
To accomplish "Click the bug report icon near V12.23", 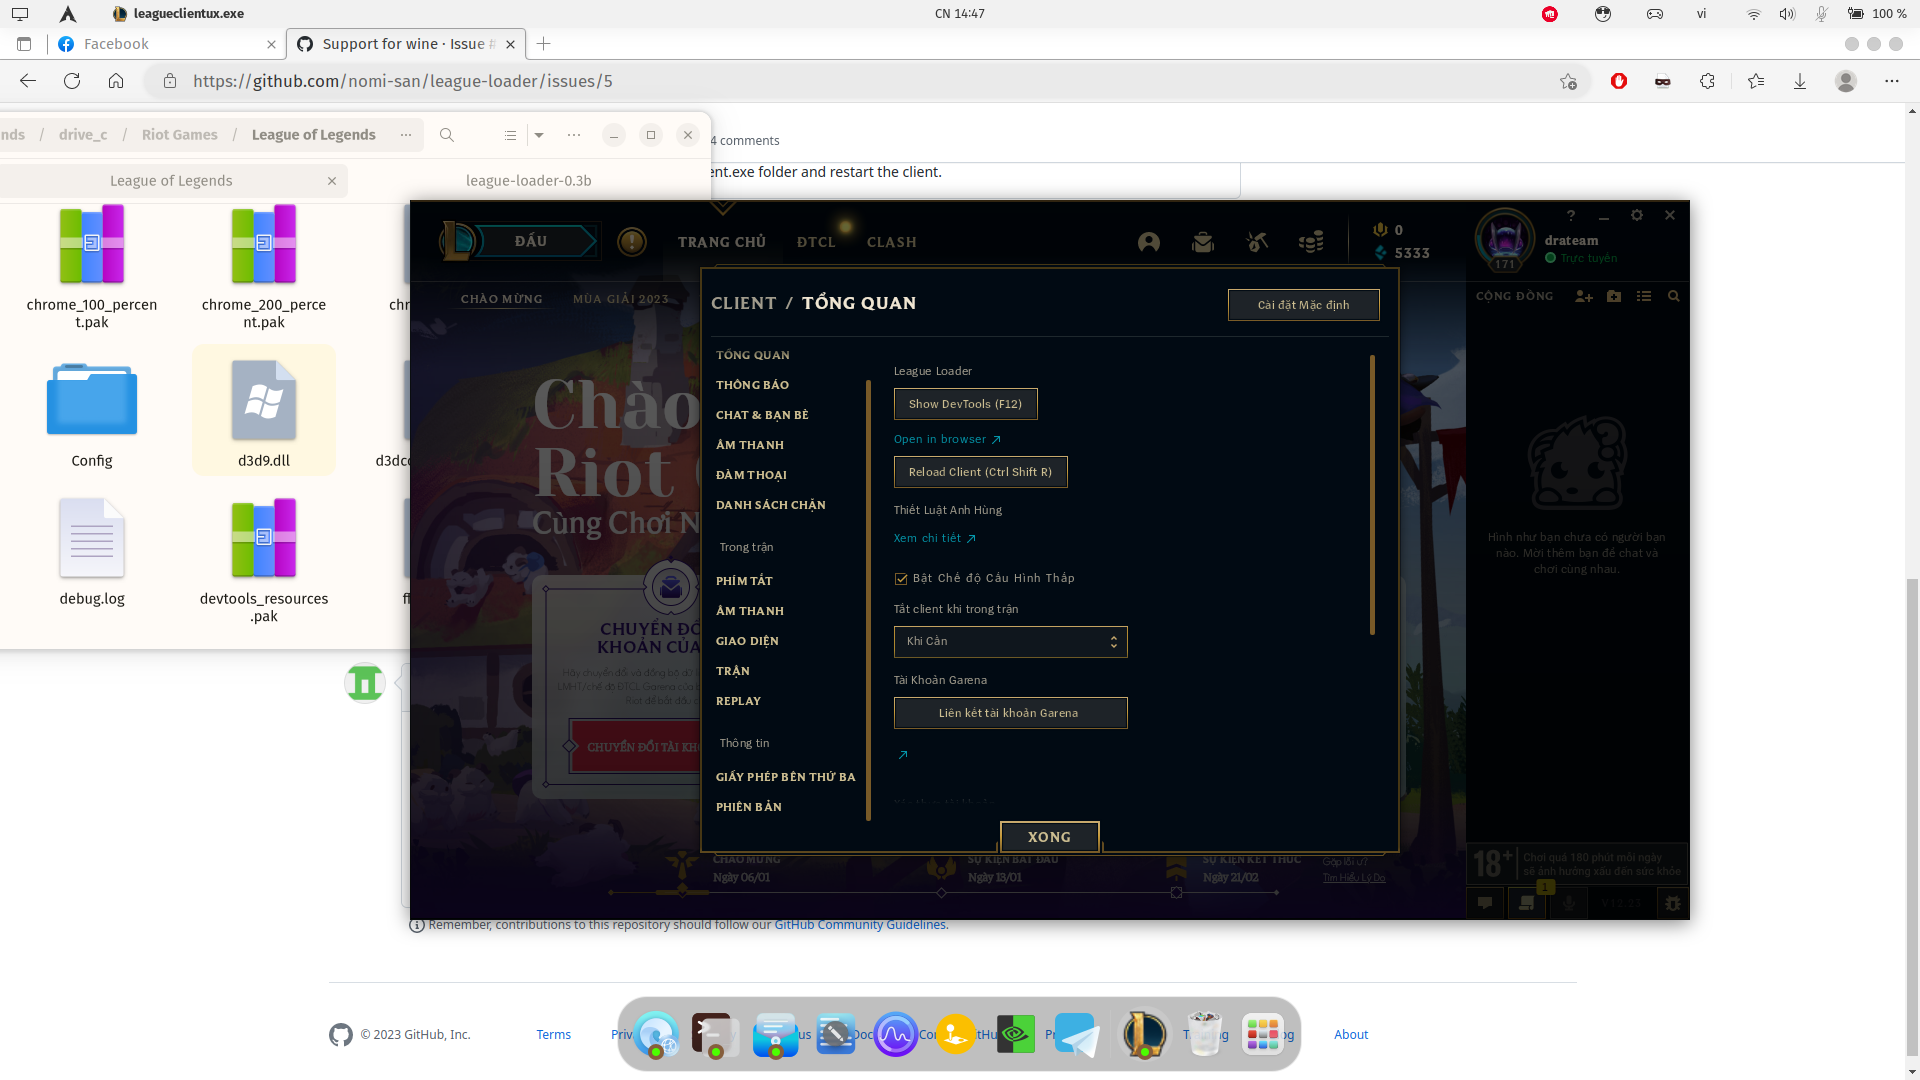I will 1673,903.
